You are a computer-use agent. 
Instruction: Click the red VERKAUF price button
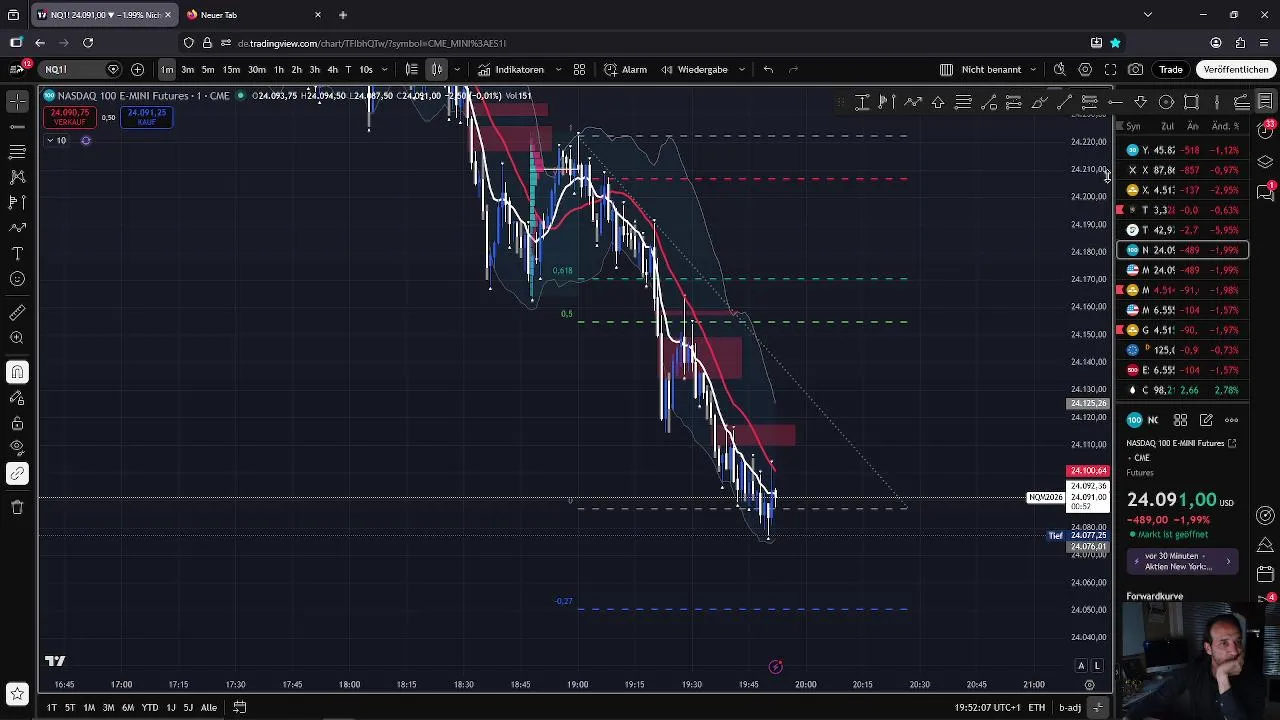(70, 117)
